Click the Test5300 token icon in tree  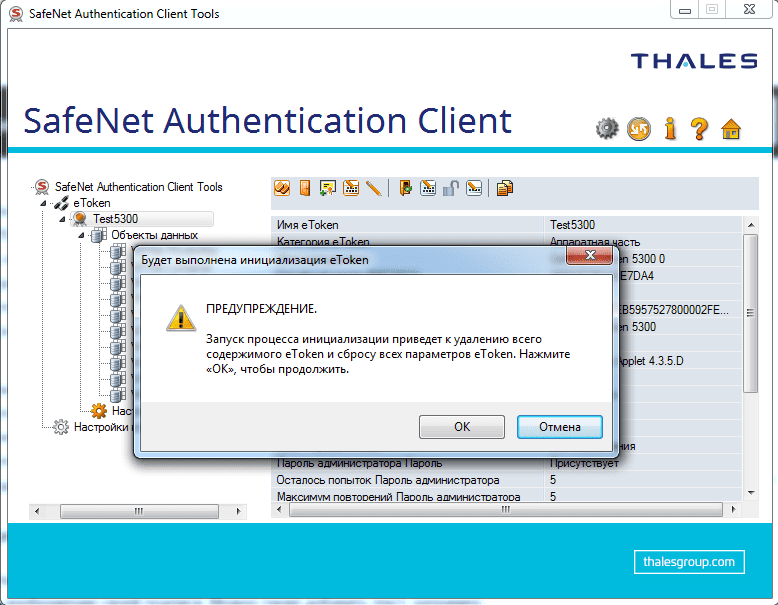pyautogui.click(x=80, y=218)
